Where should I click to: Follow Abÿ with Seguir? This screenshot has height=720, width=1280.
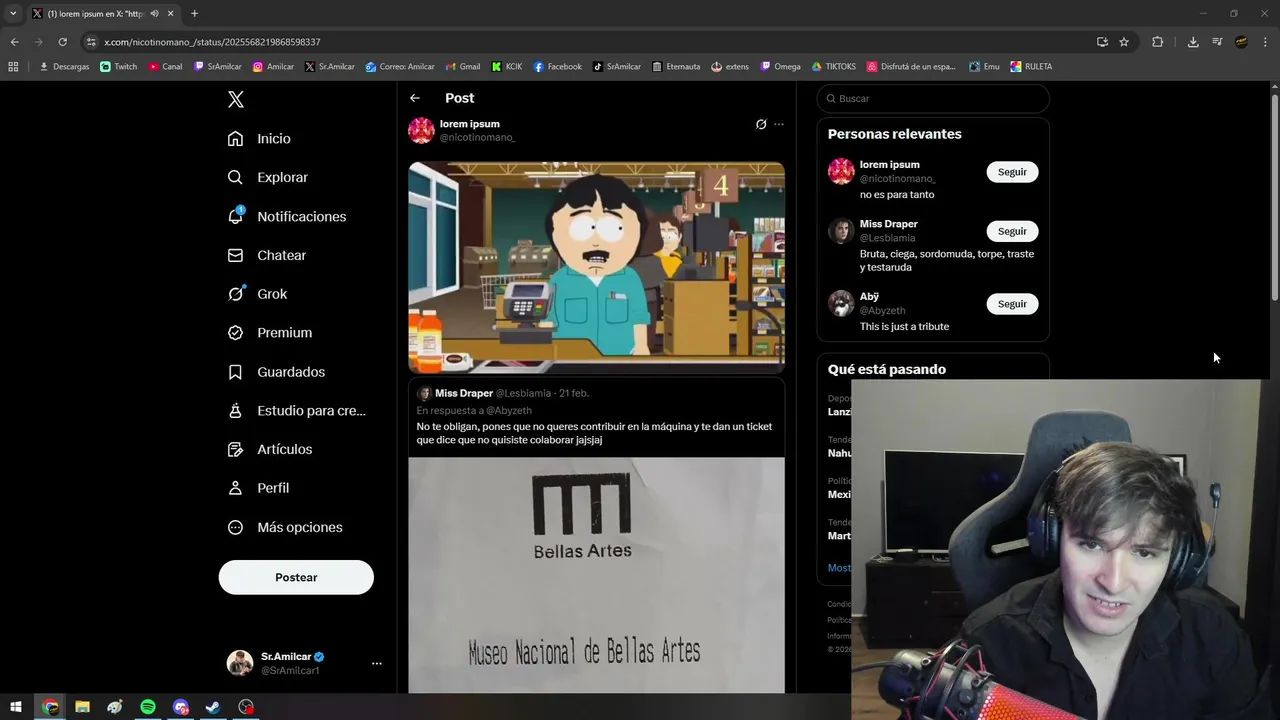(1012, 304)
